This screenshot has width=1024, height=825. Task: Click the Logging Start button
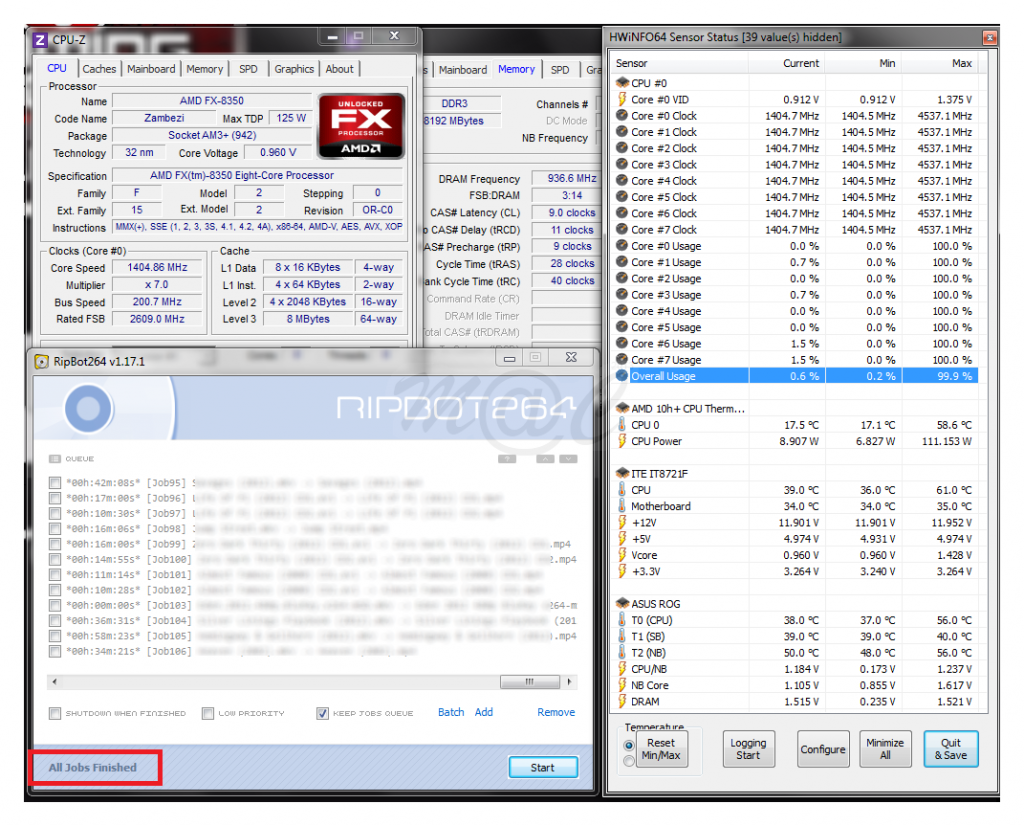click(748, 749)
